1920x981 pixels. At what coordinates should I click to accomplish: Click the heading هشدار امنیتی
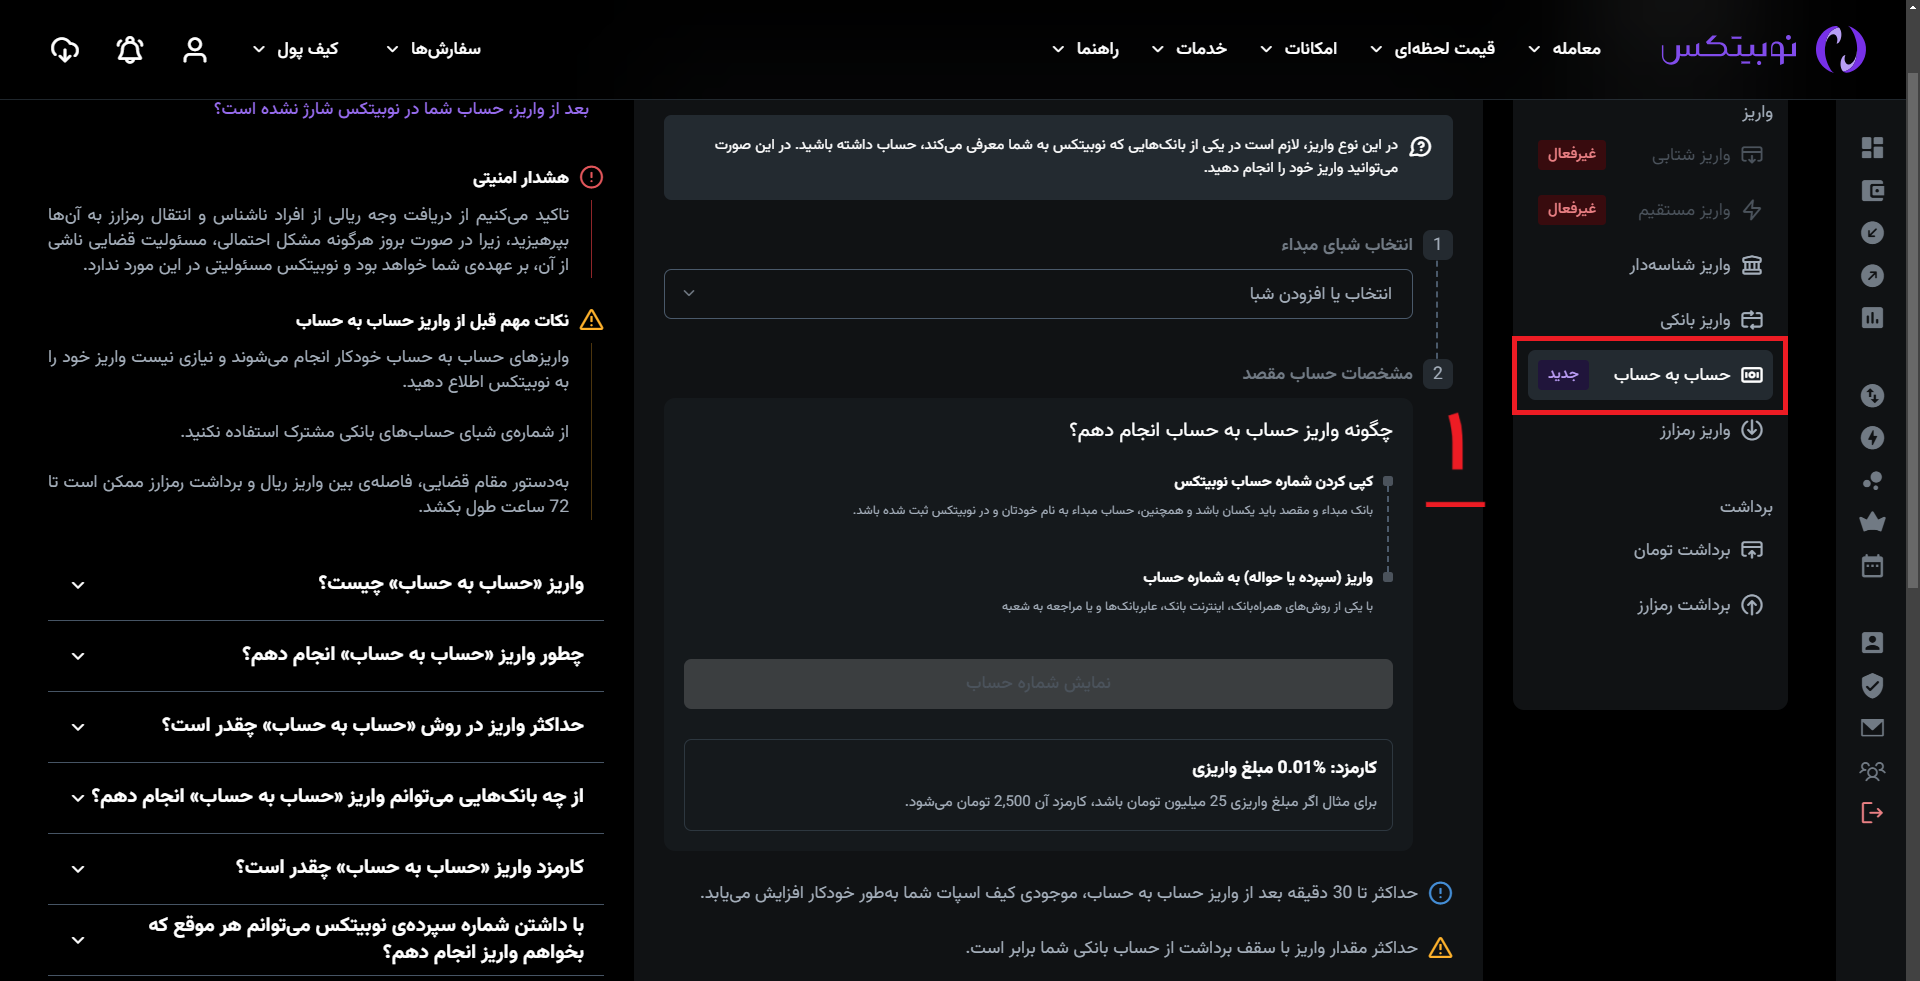pyautogui.click(x=521, y=178)
